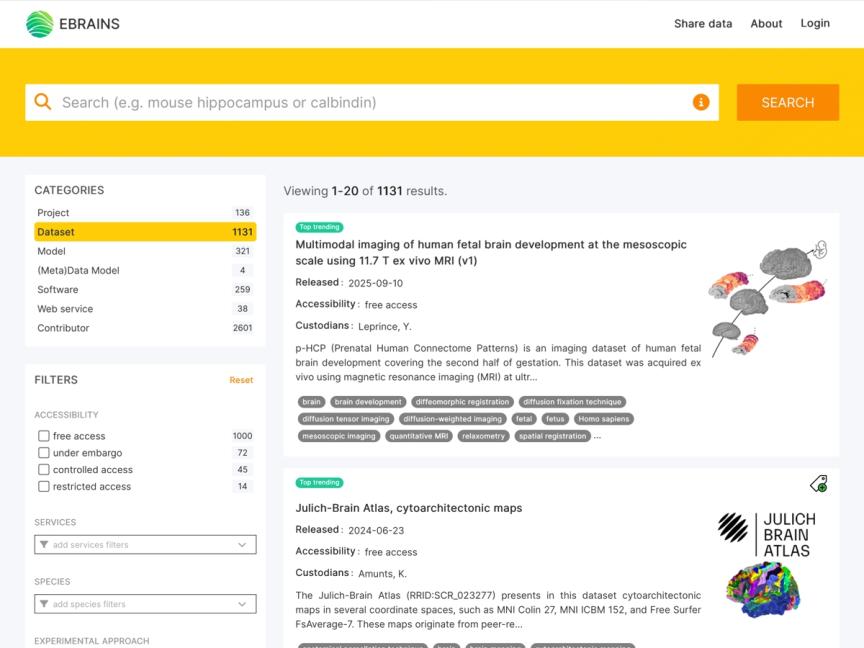Viewport: 864px width, 648px height.
Task: Click the SEARCH button
Action: (x=787, y=102)
